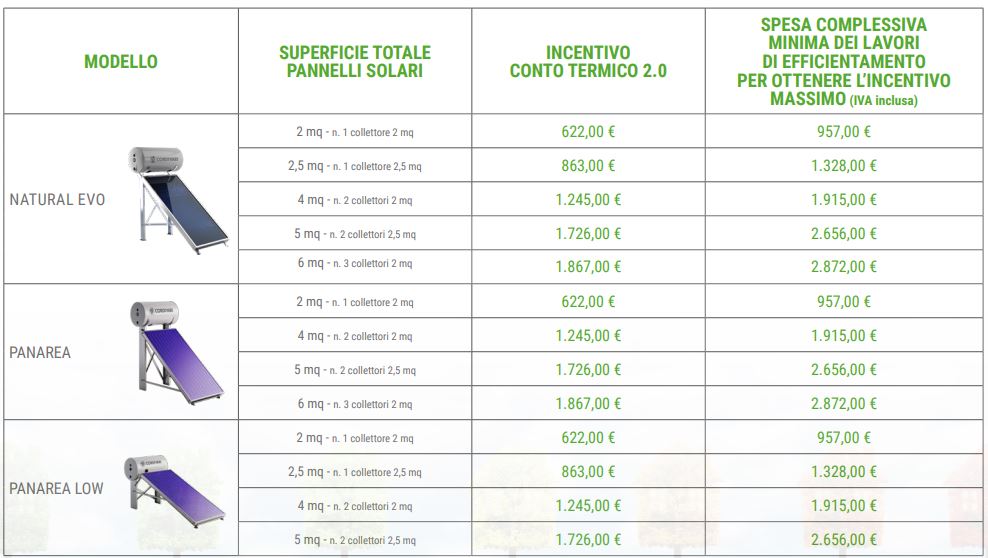Select Panarea 1.726,00 € incentive cell
The height and width of the screenshot is (558, 988).
coord(588,370)
